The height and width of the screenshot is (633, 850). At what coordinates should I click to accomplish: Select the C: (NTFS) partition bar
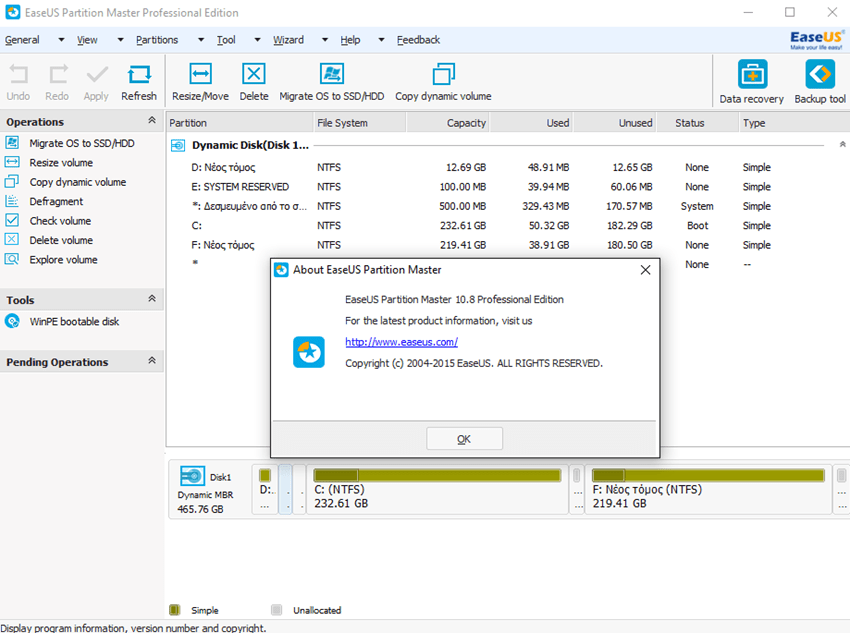(x=438, y=488)
